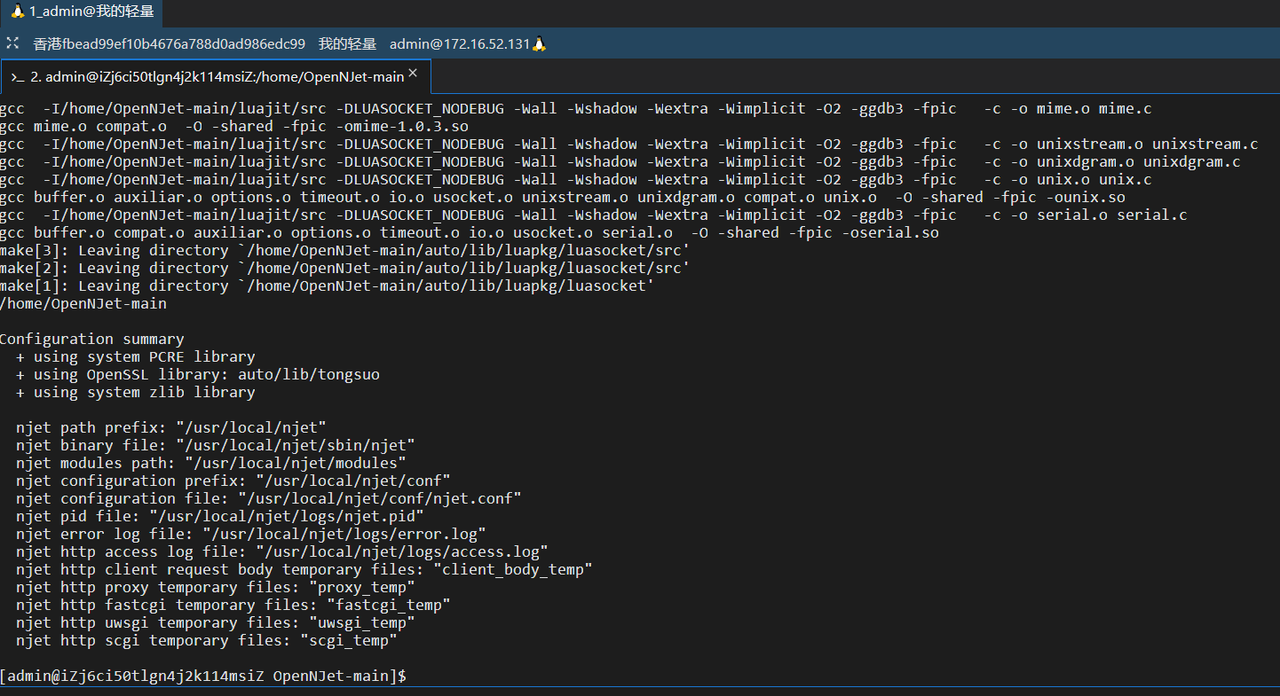
Task: Click the 'using OpenSSL library: auto/lib/tongsuo' line
Action: [198, 375]
